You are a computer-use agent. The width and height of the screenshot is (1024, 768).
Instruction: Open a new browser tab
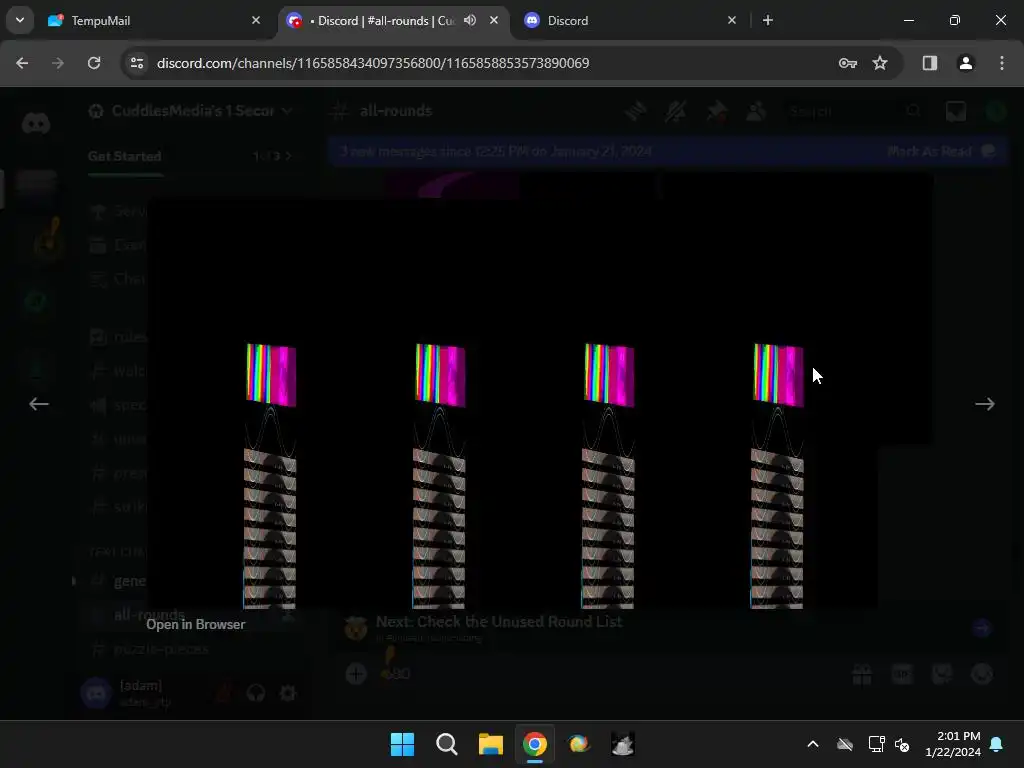tap(768, 20)
